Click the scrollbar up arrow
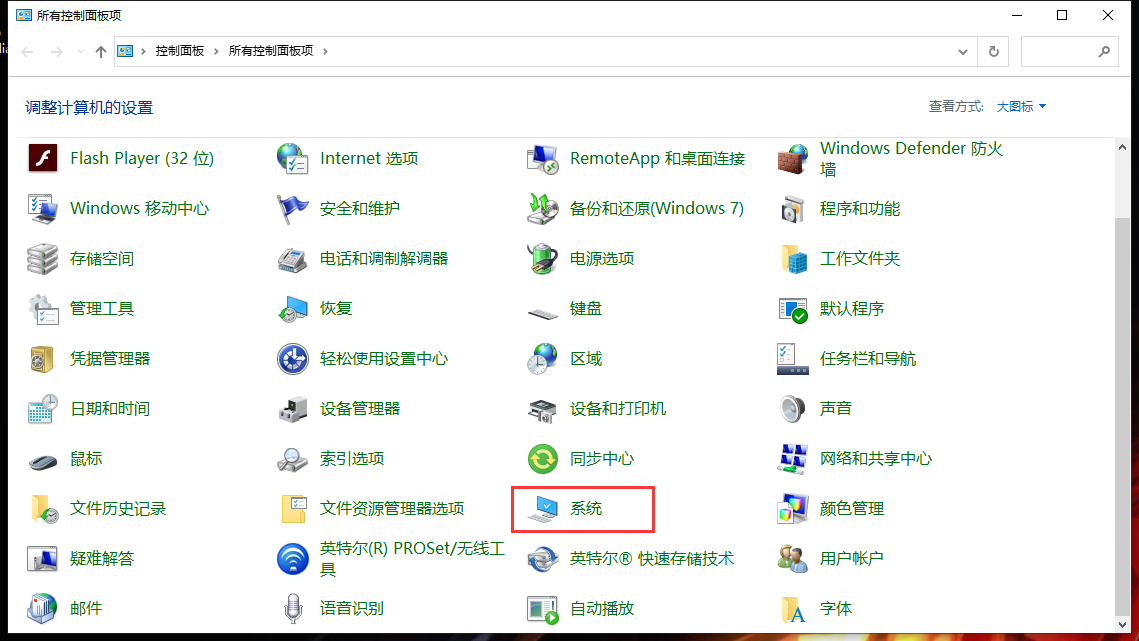The image size is (1139, 641). [x=1122, y=148]
